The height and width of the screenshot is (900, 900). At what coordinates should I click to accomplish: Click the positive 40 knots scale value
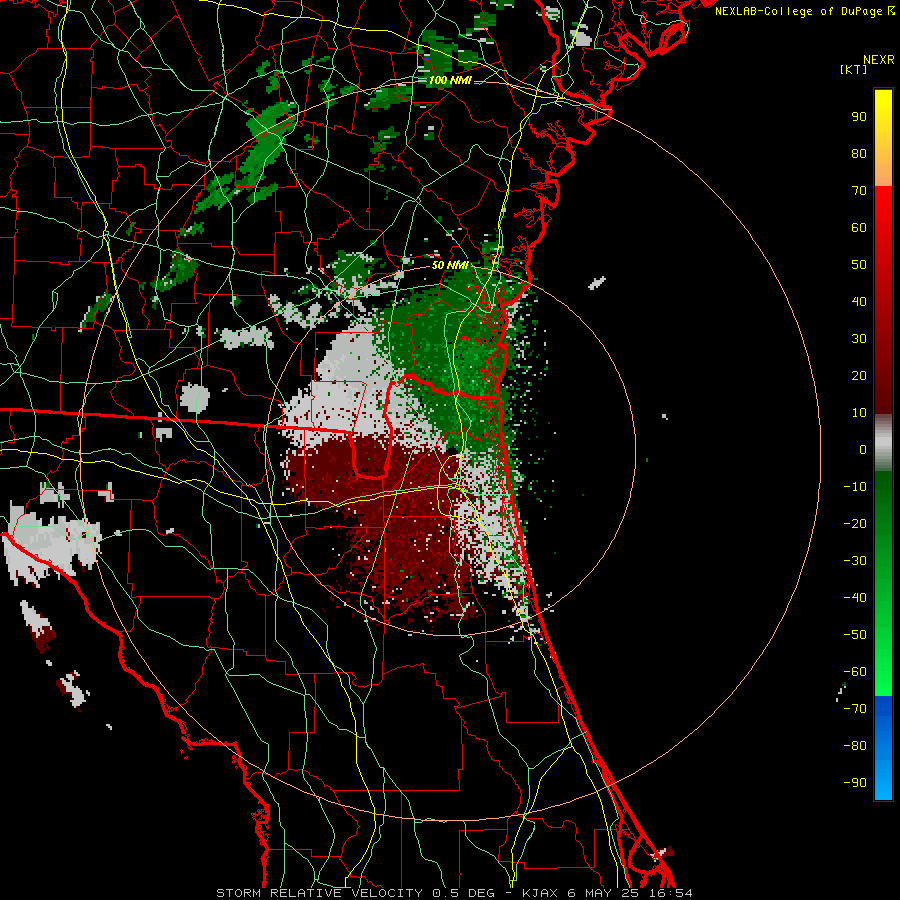click(859, 302)
